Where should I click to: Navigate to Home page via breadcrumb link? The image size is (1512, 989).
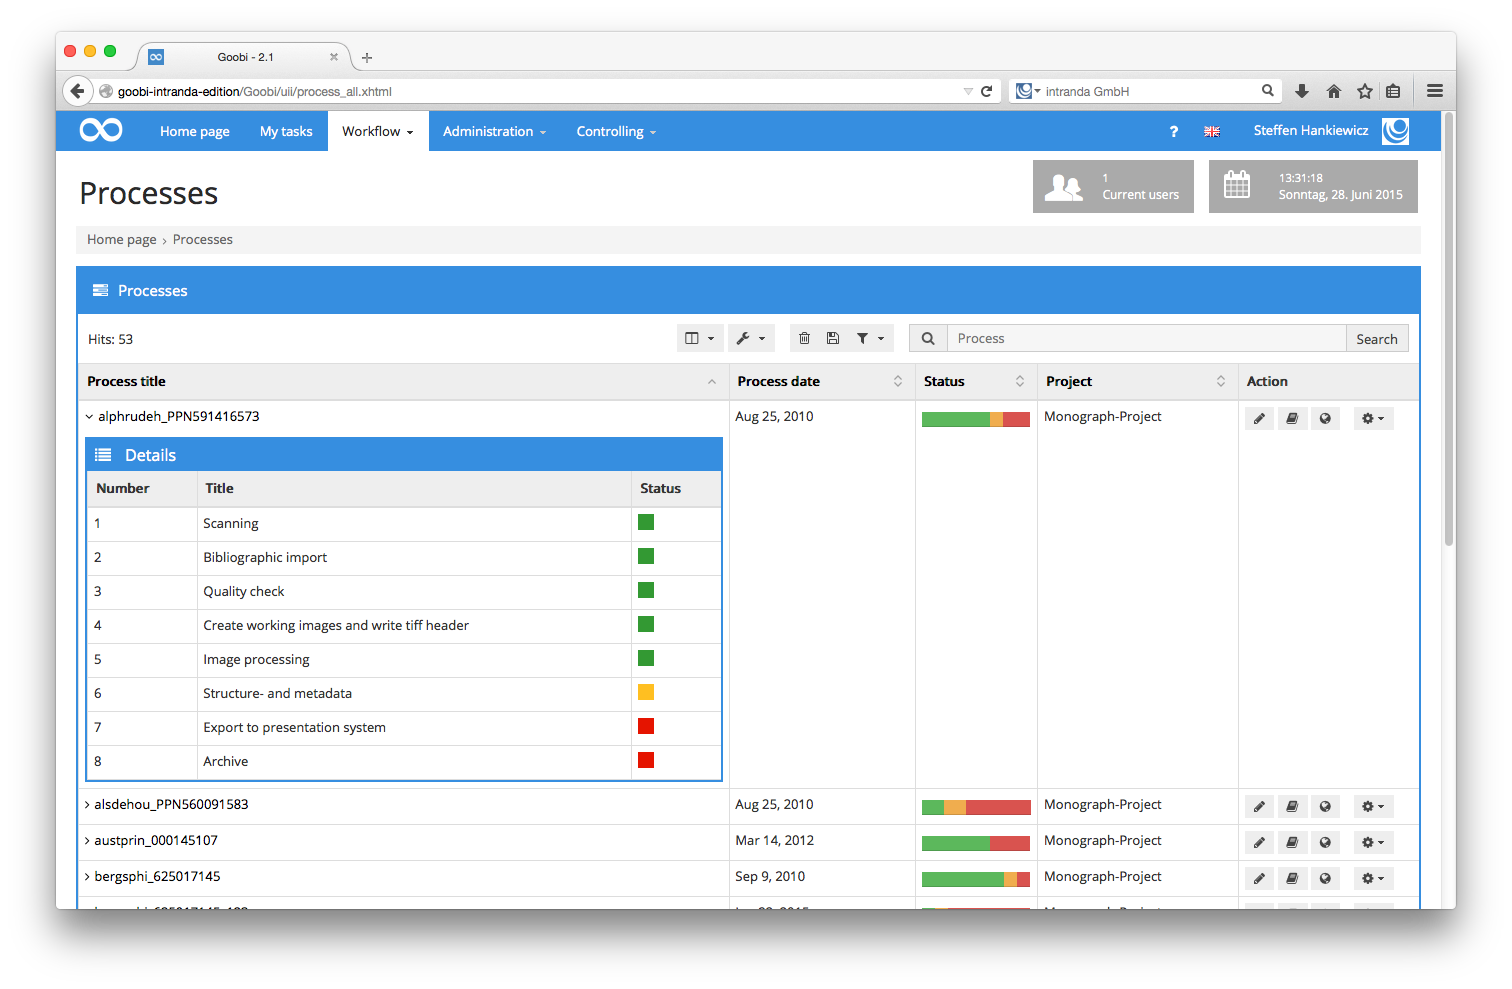click(121, 239)
